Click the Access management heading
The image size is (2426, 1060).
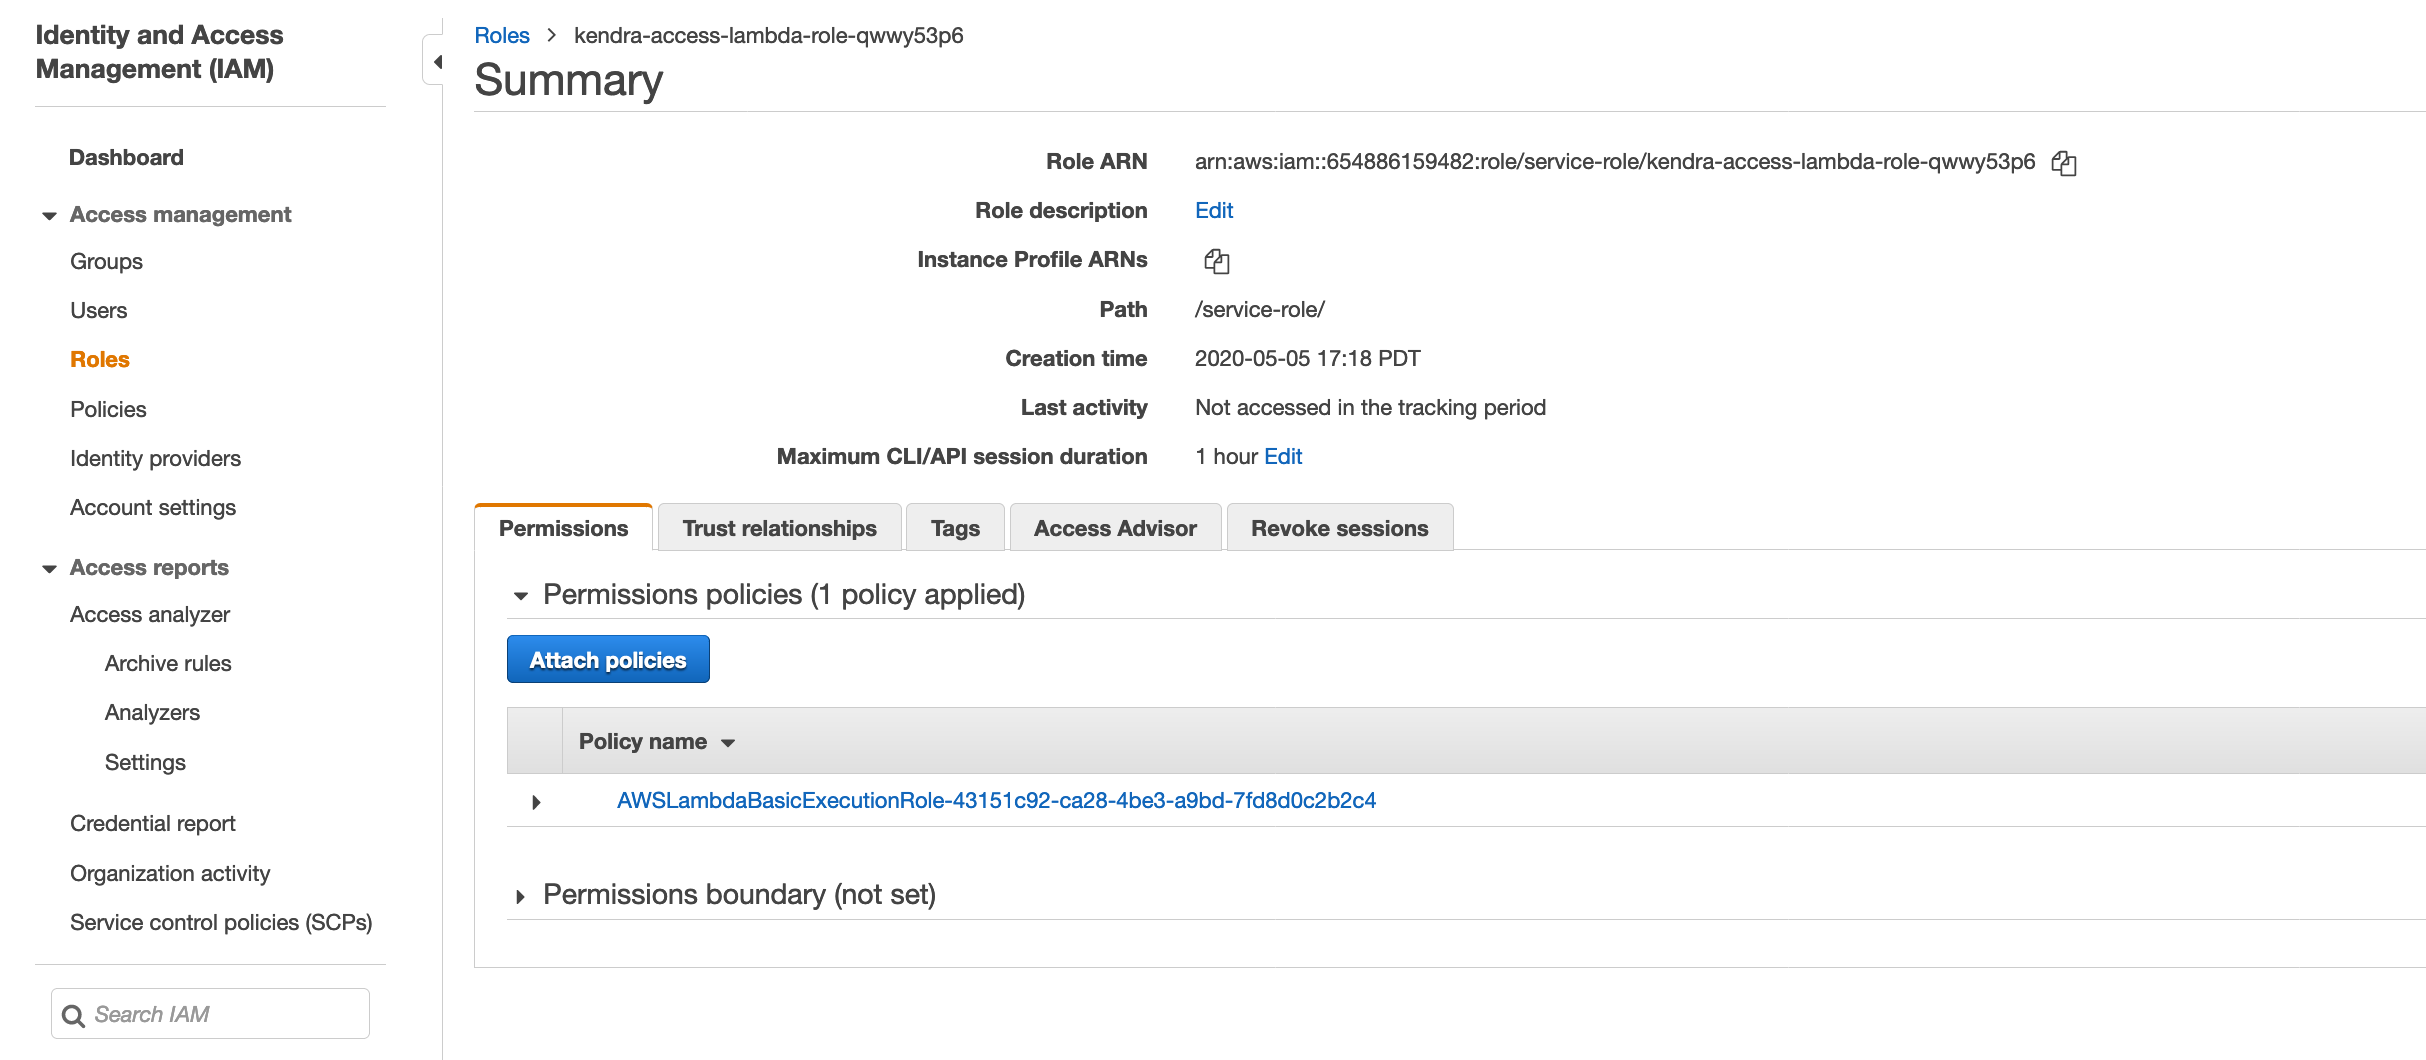click(180, 214)
